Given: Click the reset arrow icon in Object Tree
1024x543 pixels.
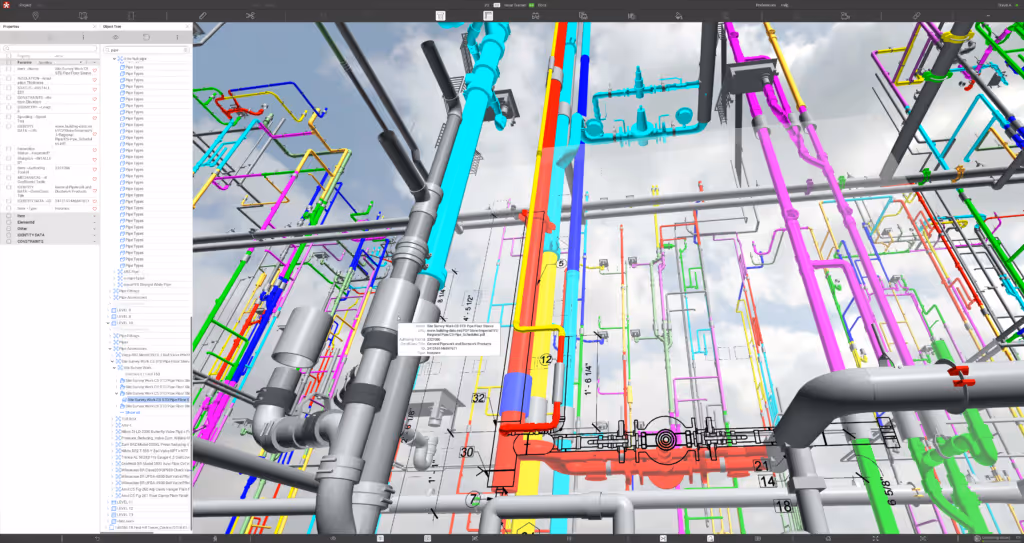Looking at the screenshot, I should [146, 37].
